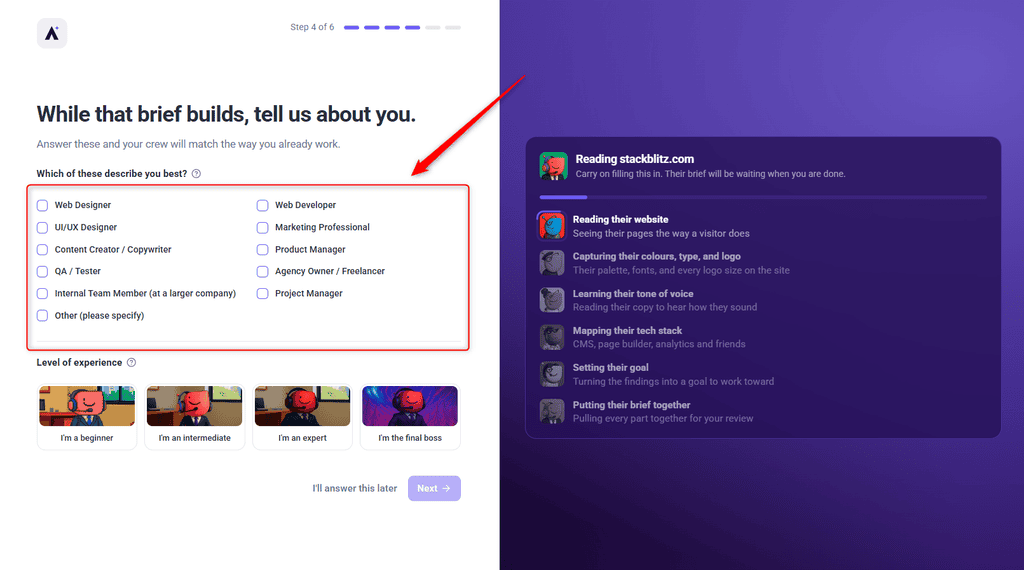
Task: Check the UI/UX Designer checkbox
Action: tap(42, 228)
